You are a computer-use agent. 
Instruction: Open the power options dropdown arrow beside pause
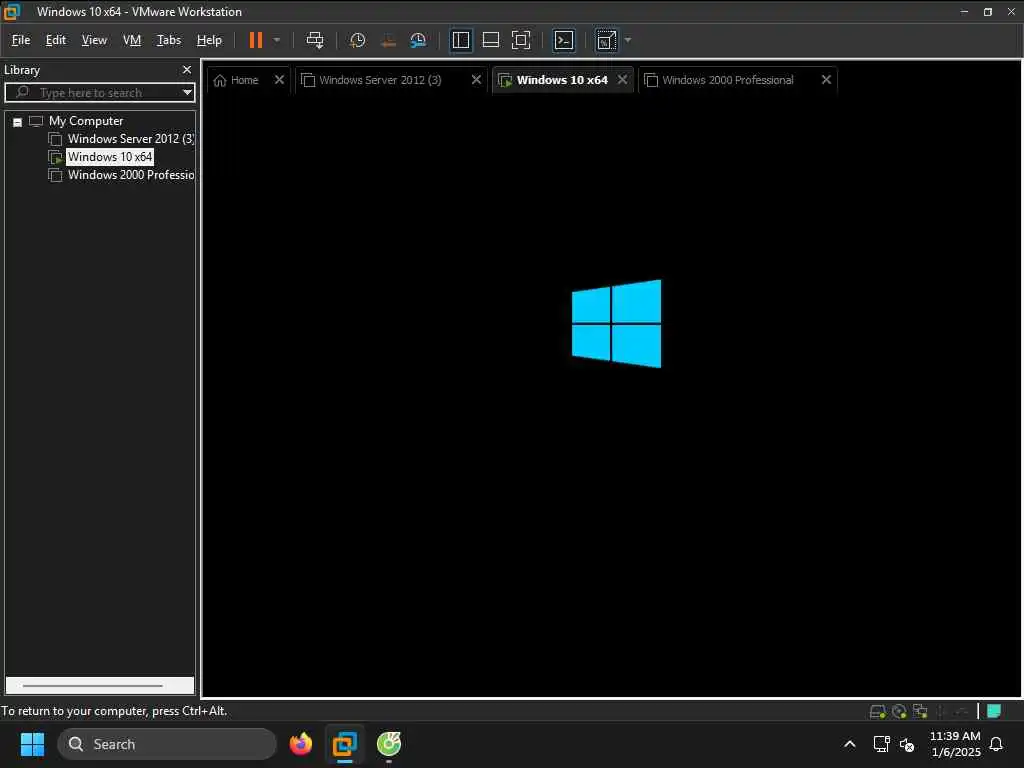[277, 40]
